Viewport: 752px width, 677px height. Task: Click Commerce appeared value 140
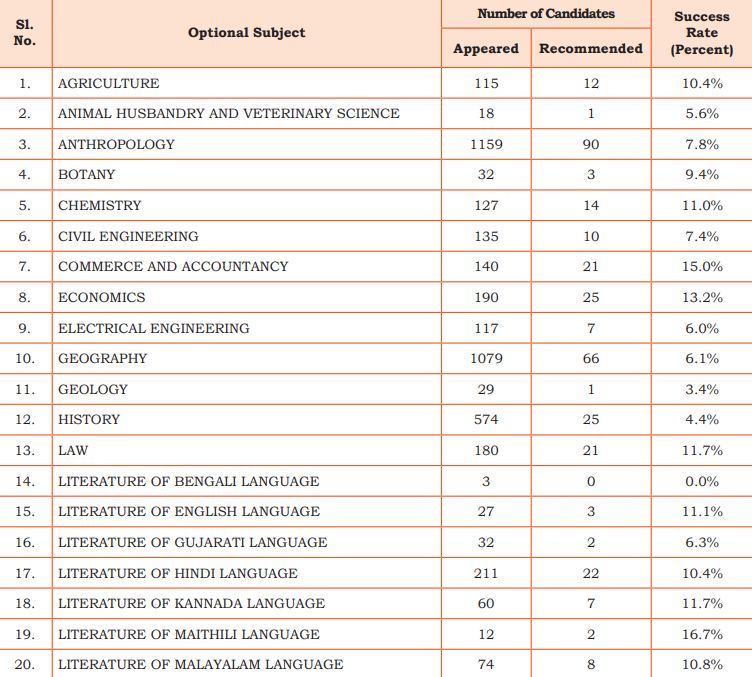(486, 266)
